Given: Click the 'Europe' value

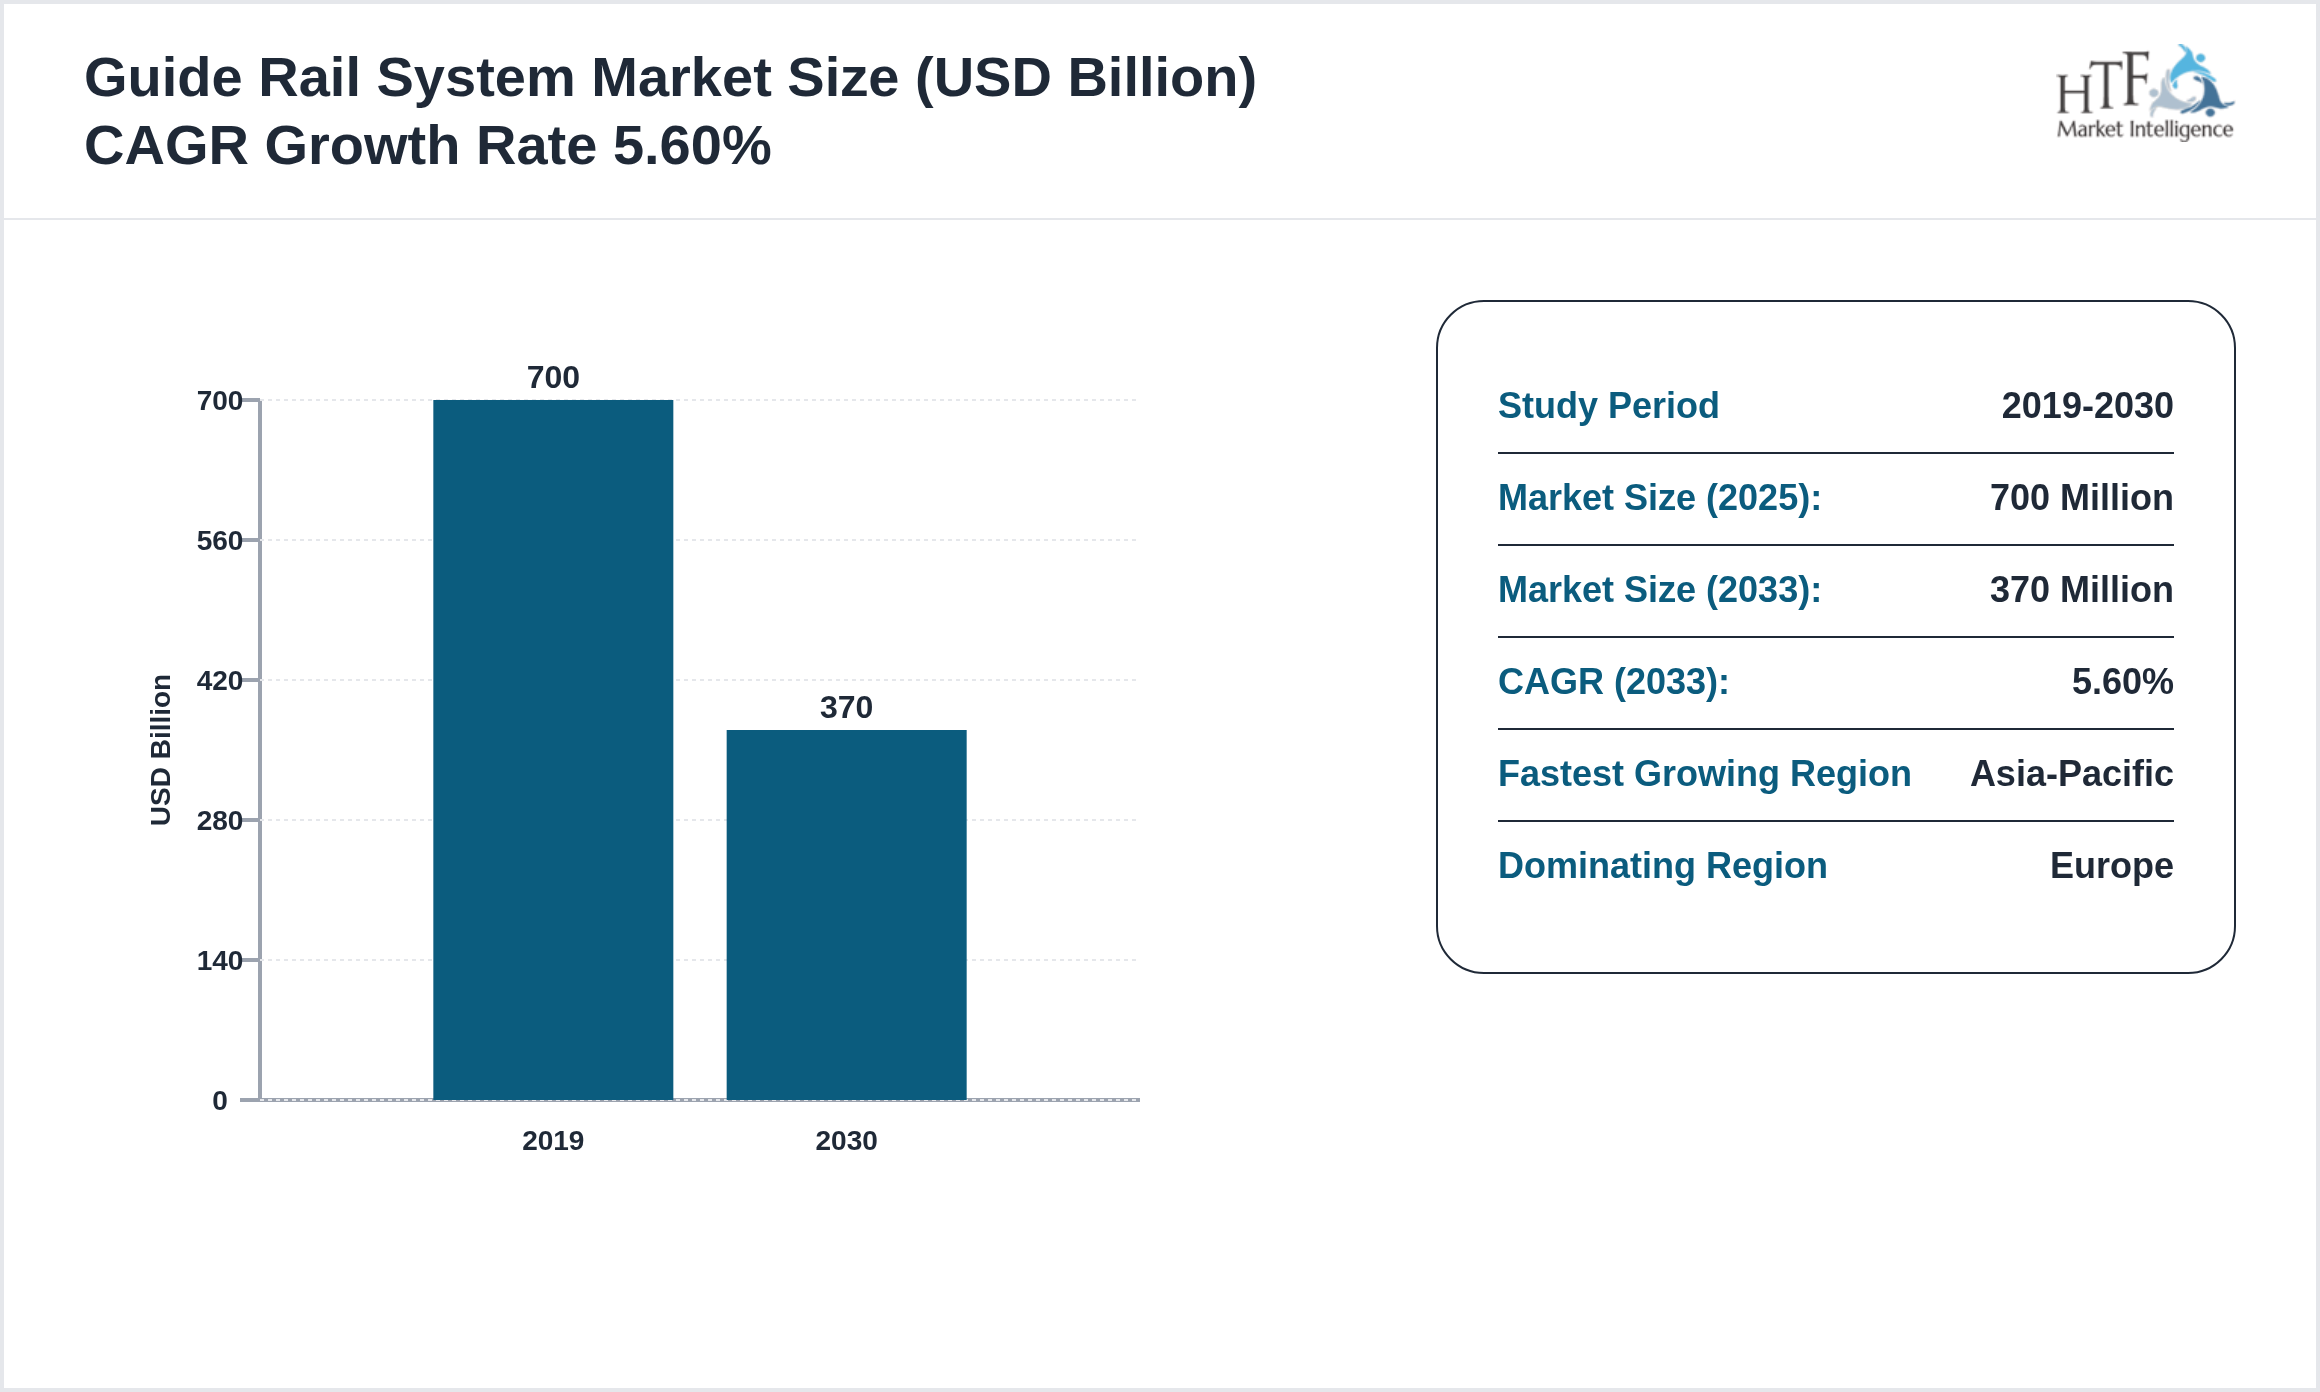Looking at the screenshot, I should pos(2111,866).
